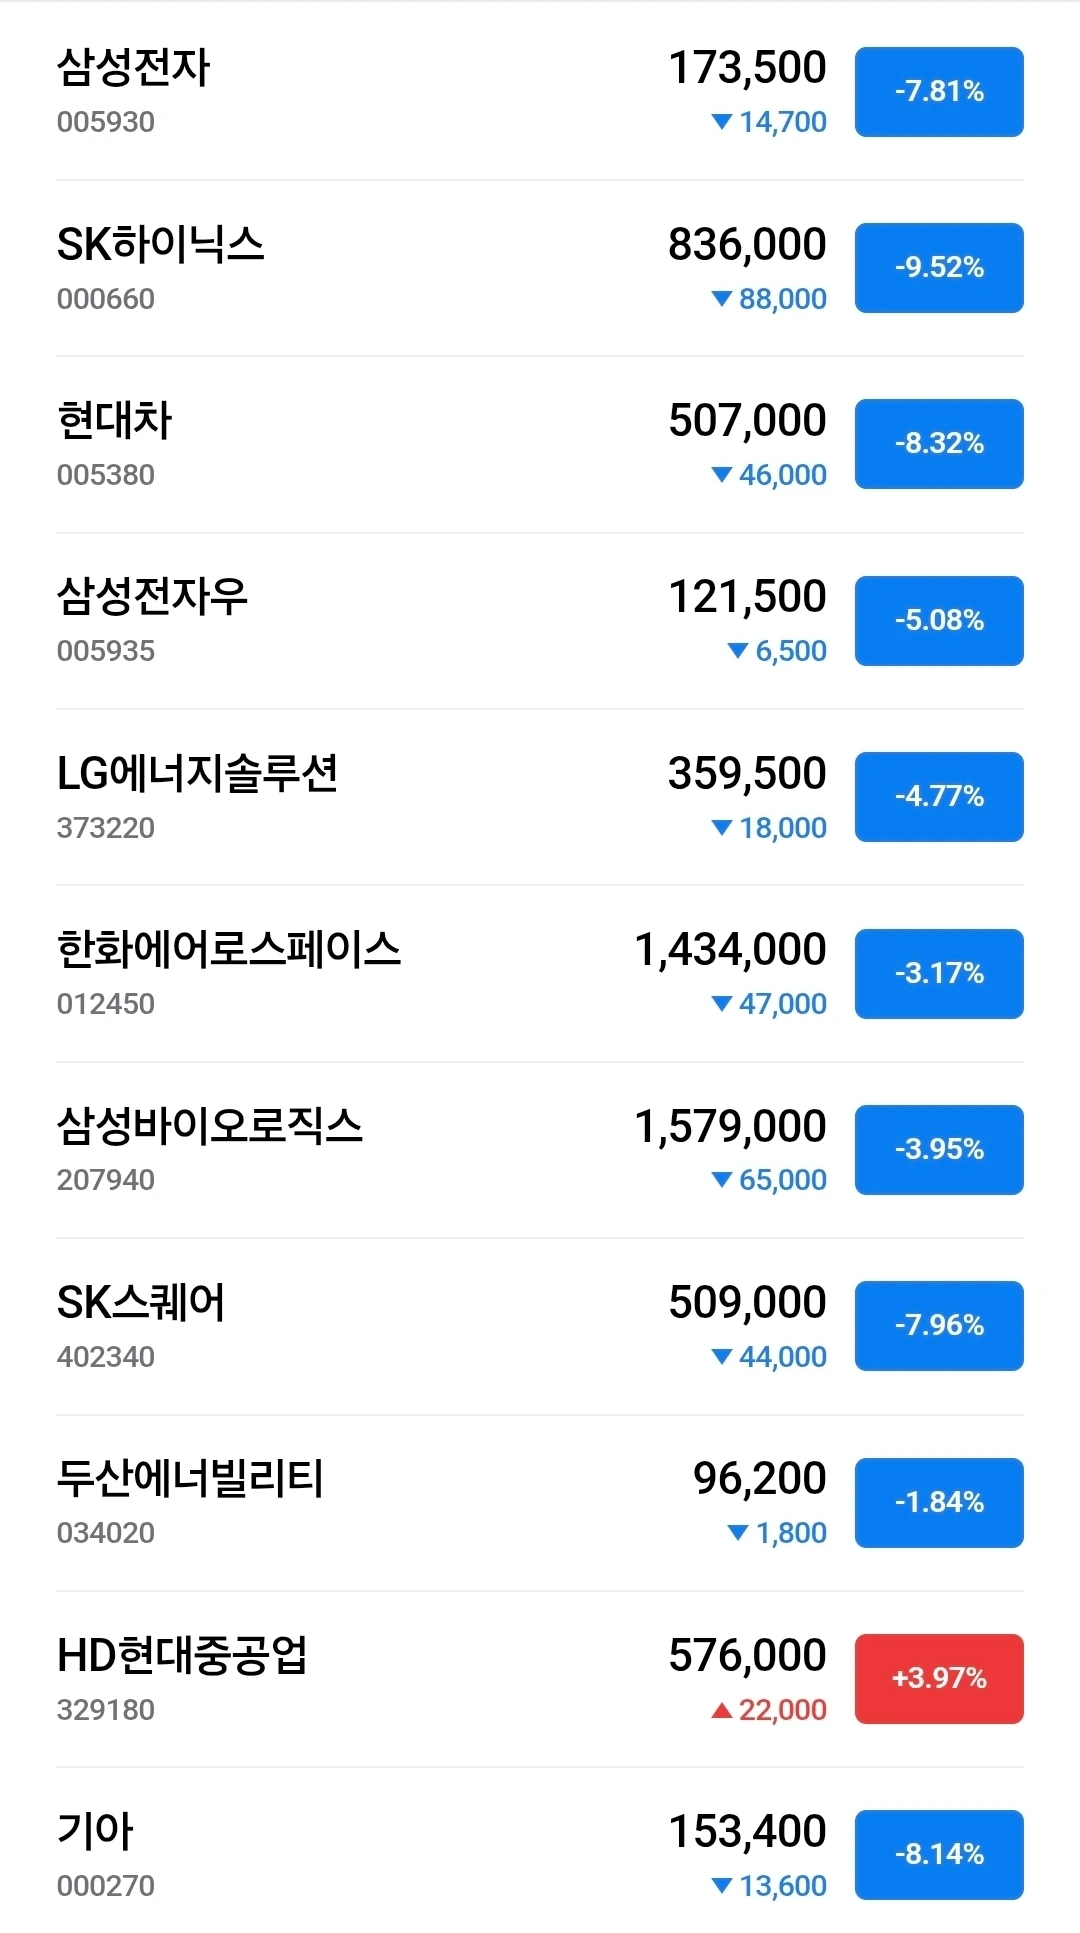Open the SK하이닉스 stock entry
The image size is (1080, 1933).
pyautogui.click(x=160, y=245)
